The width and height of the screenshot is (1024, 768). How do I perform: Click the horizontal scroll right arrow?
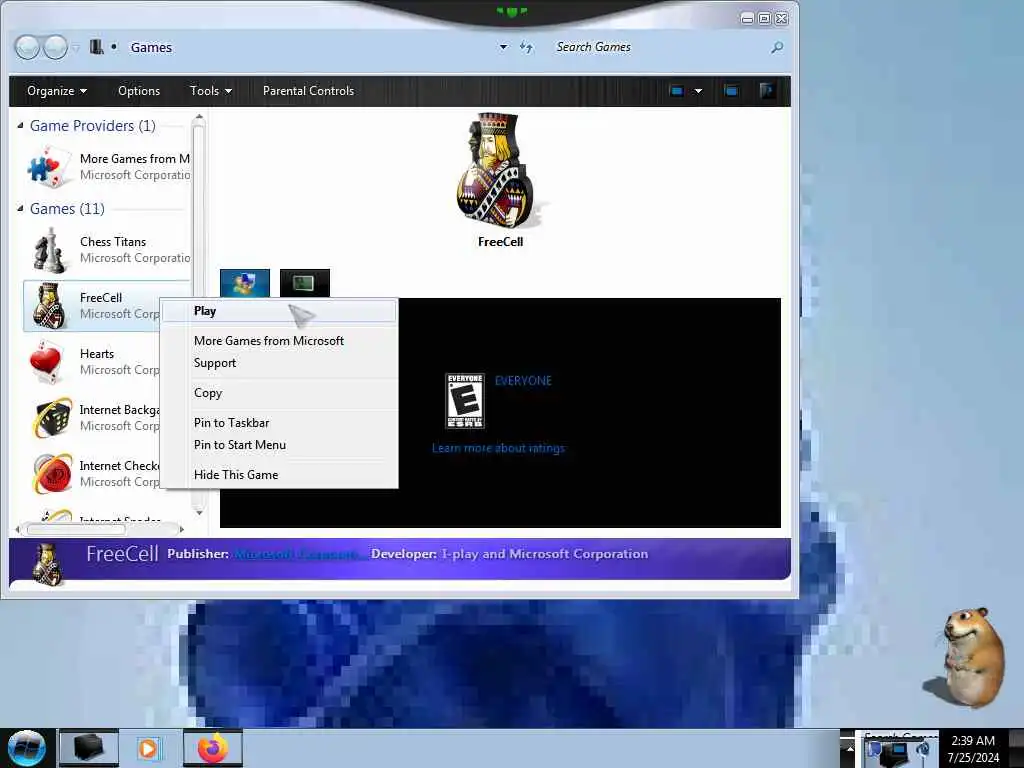point(181,529)
